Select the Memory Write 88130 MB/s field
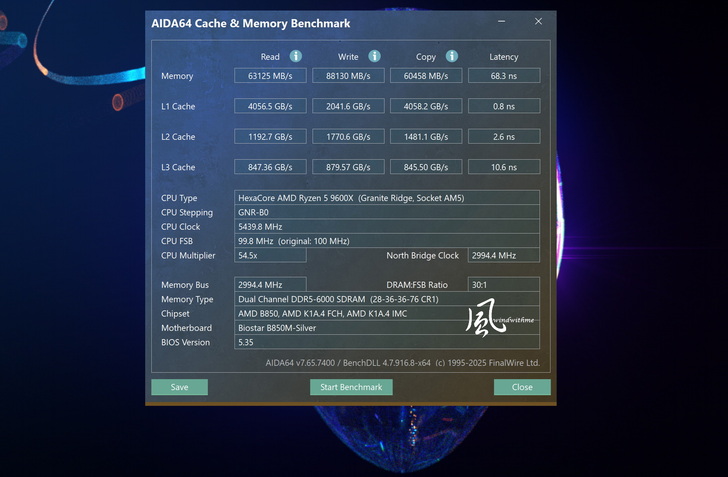The image size is (728, 477). pos(348,76)
